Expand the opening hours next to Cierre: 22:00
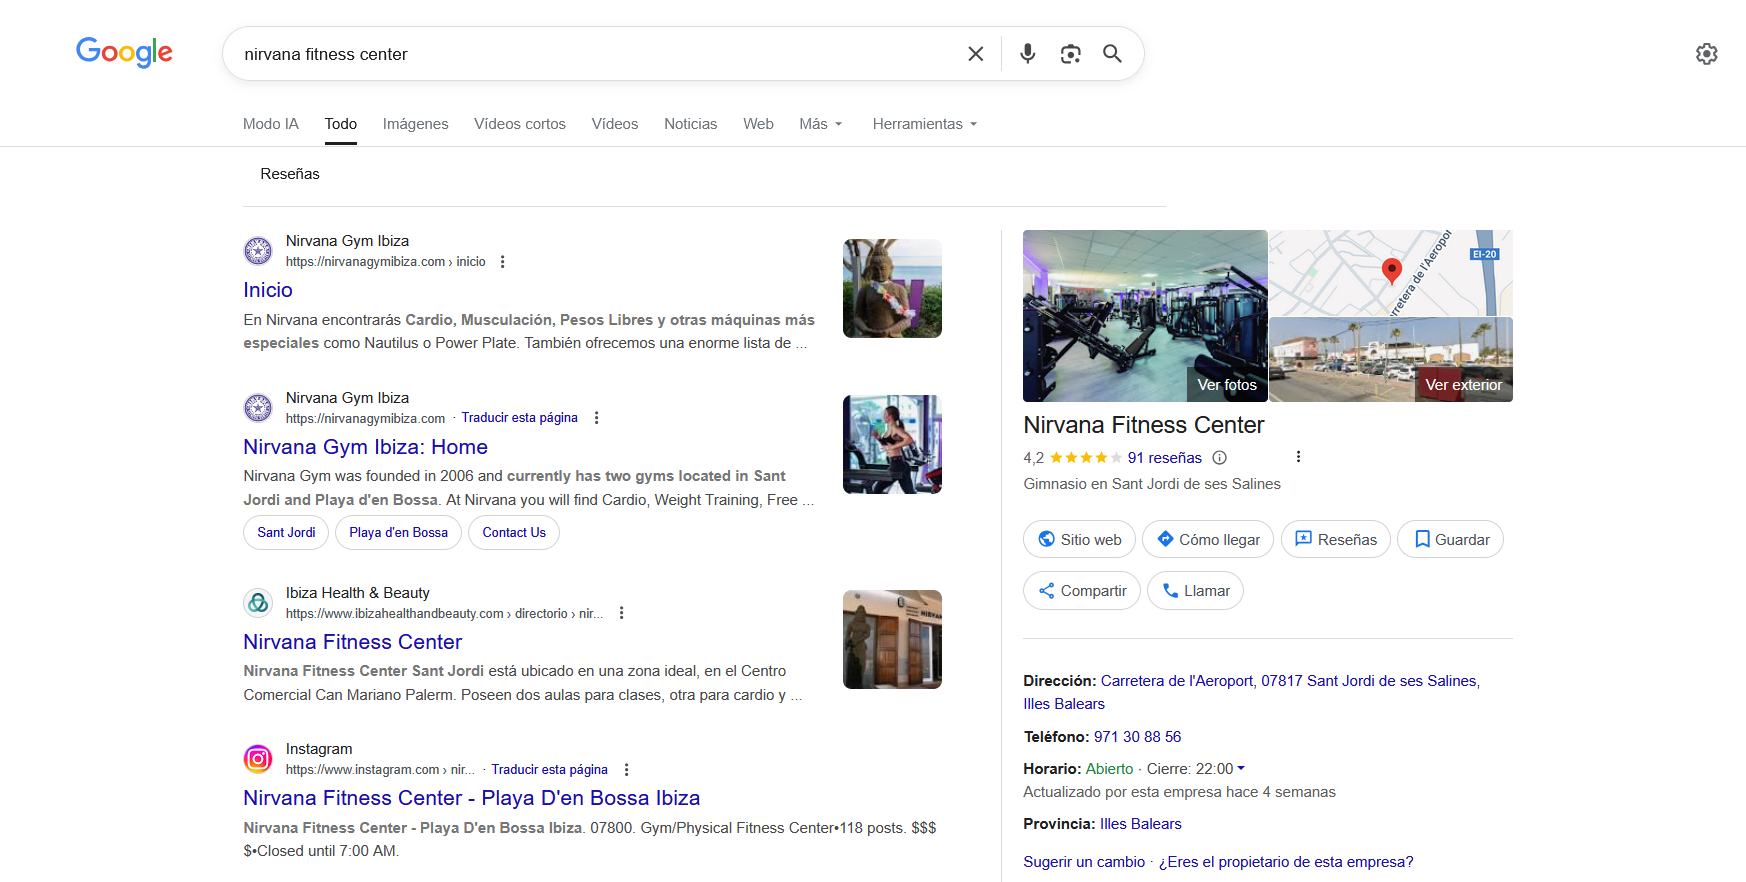Screen dimensions: 1746x882 point(1241,768)
